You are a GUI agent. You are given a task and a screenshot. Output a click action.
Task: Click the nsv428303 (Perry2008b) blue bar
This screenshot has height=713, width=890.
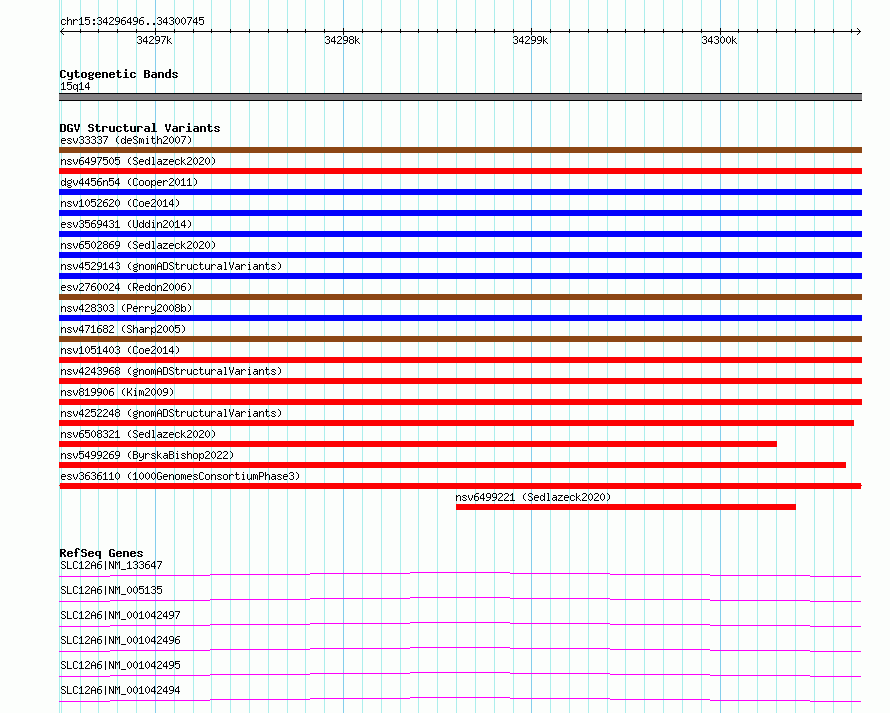(460, 318)
